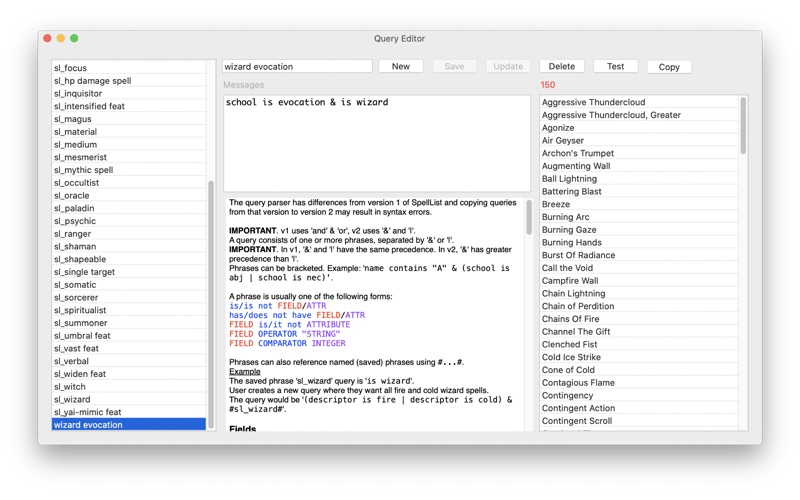Select sl_psychic query

[x=129, y=221]
